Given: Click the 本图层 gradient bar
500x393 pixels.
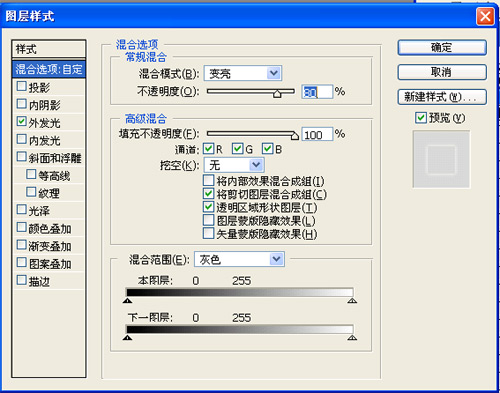Looking at the screenshot, I should coord(240,292).
